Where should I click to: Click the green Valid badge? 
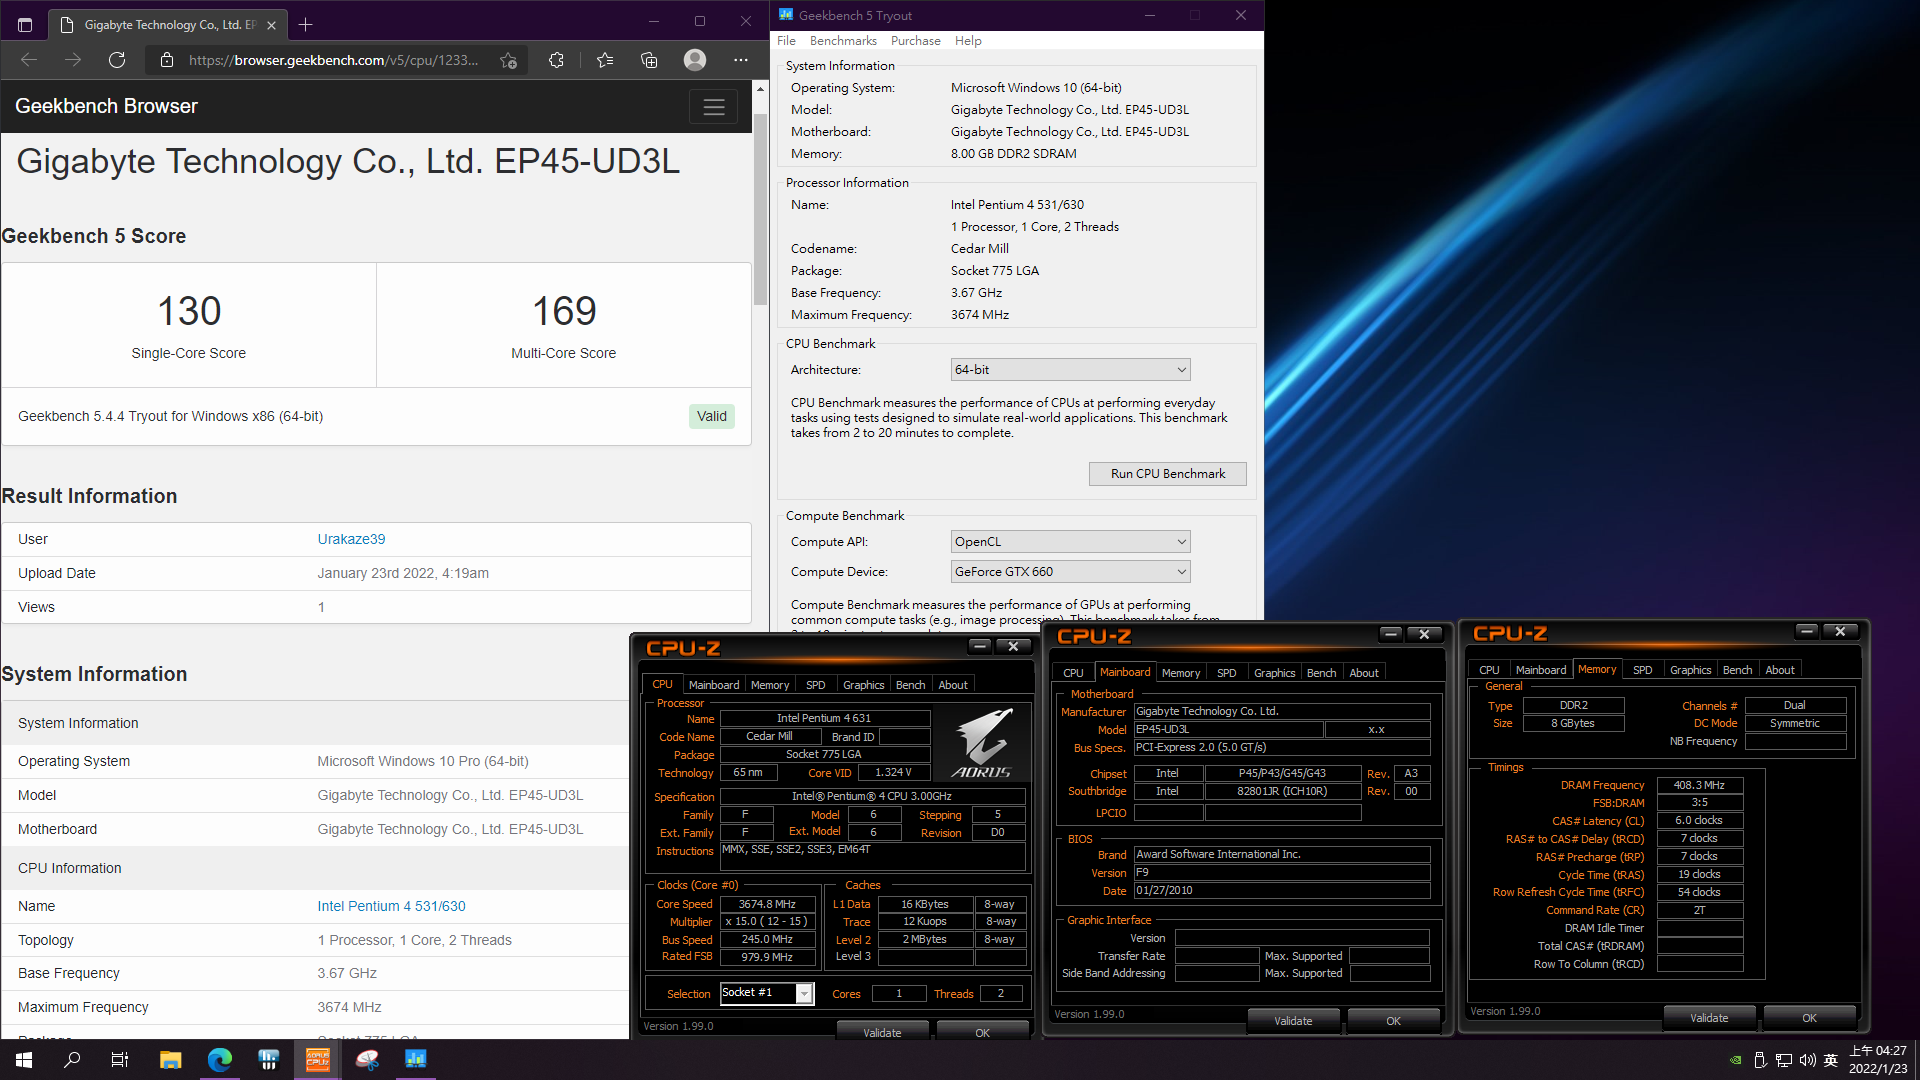pyautogui.click(x=712, y=416)
